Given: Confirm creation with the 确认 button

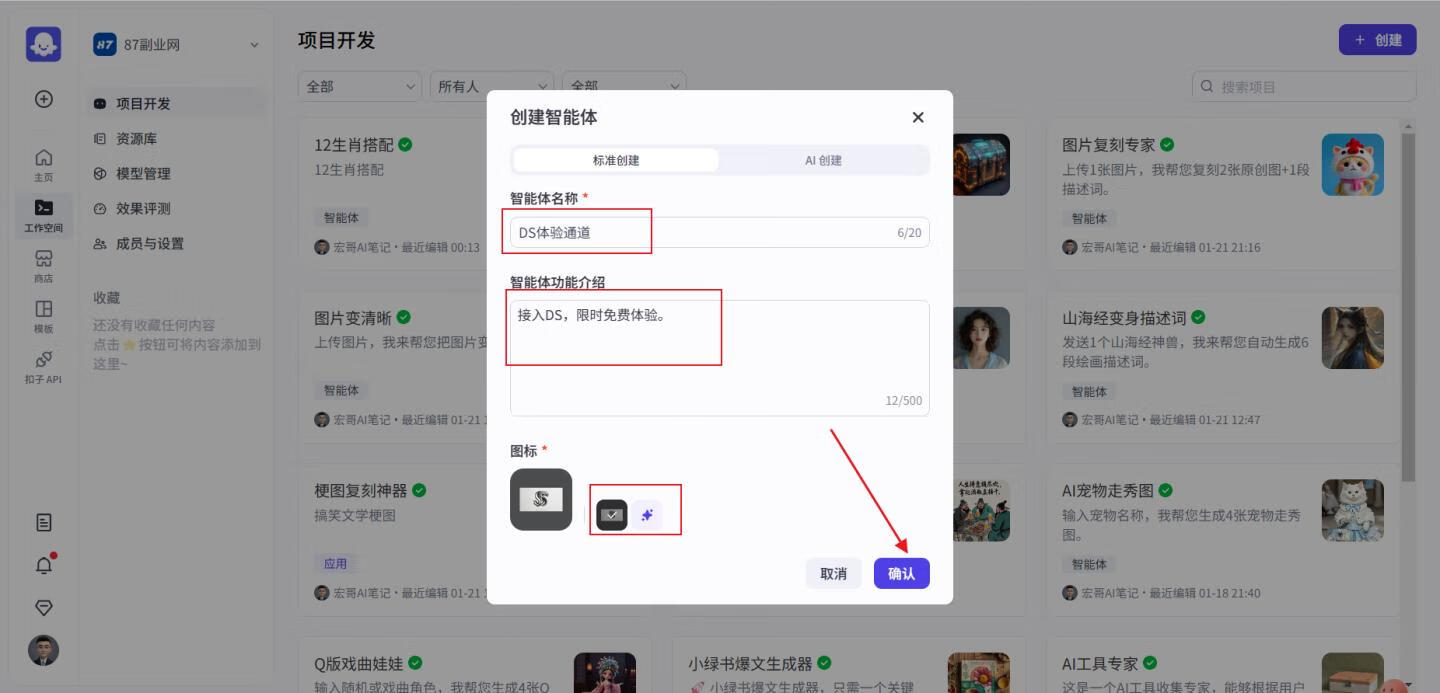Looking at the screenshot, I should (x=901, y=573).
